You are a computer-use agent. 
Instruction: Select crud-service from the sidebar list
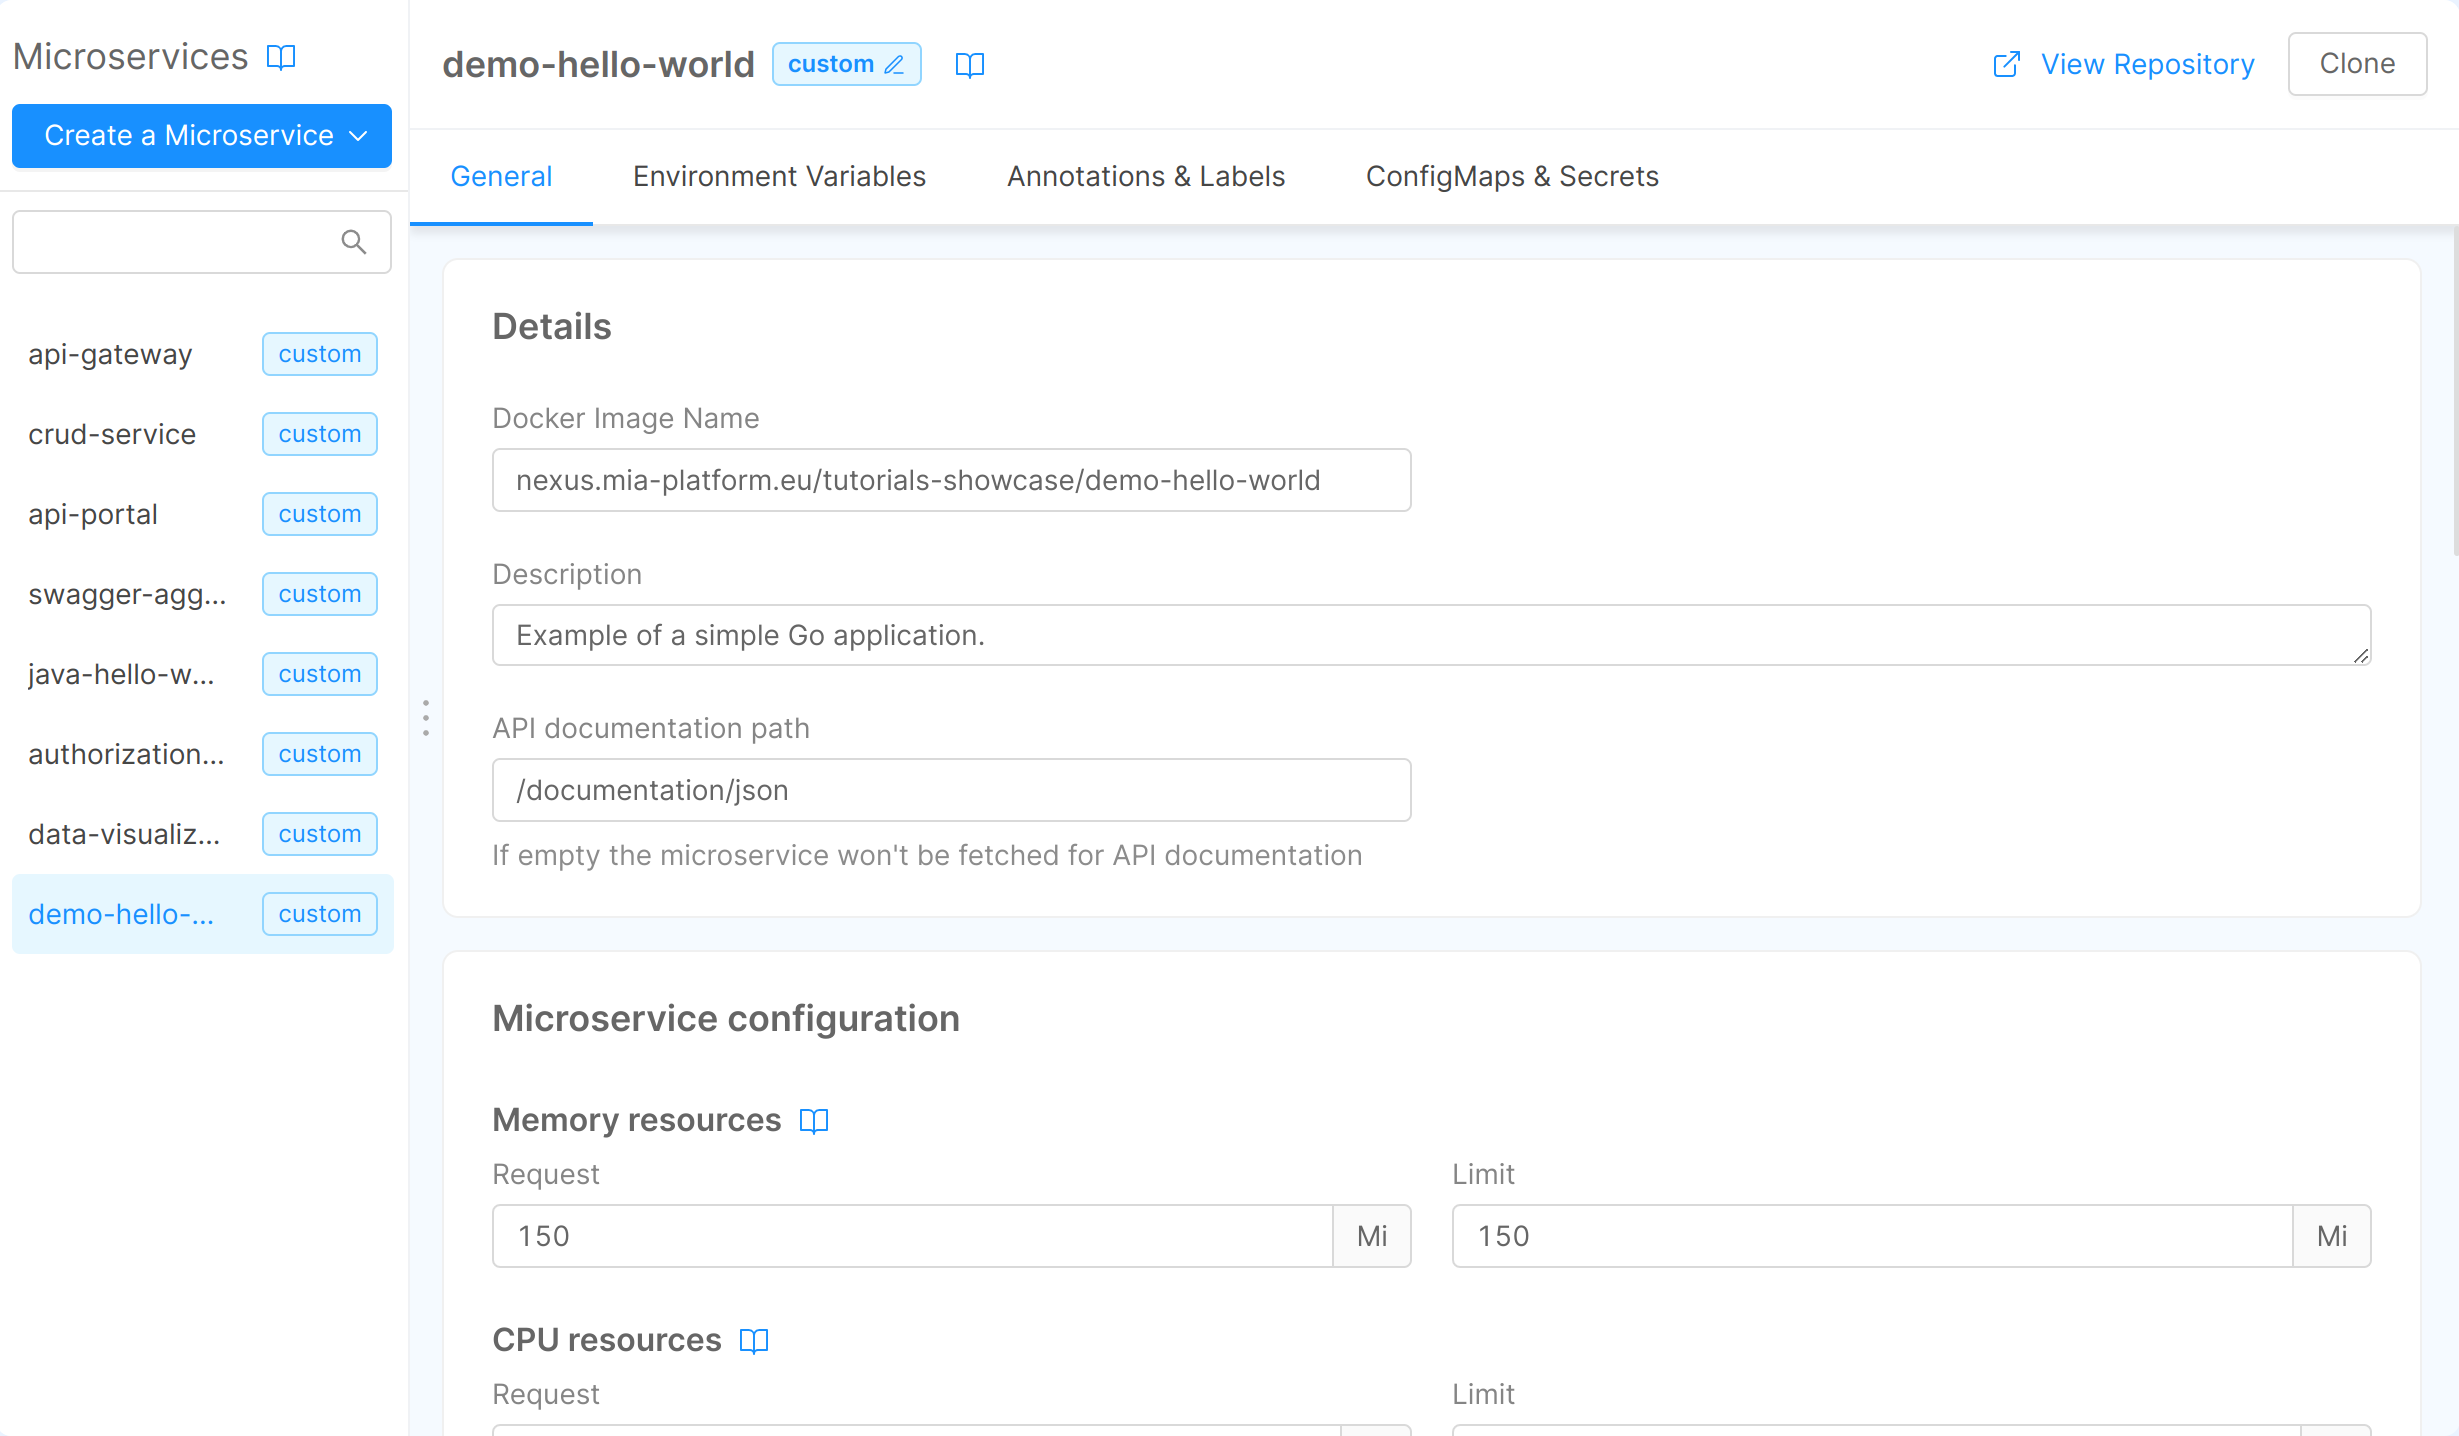pos(112,434)
